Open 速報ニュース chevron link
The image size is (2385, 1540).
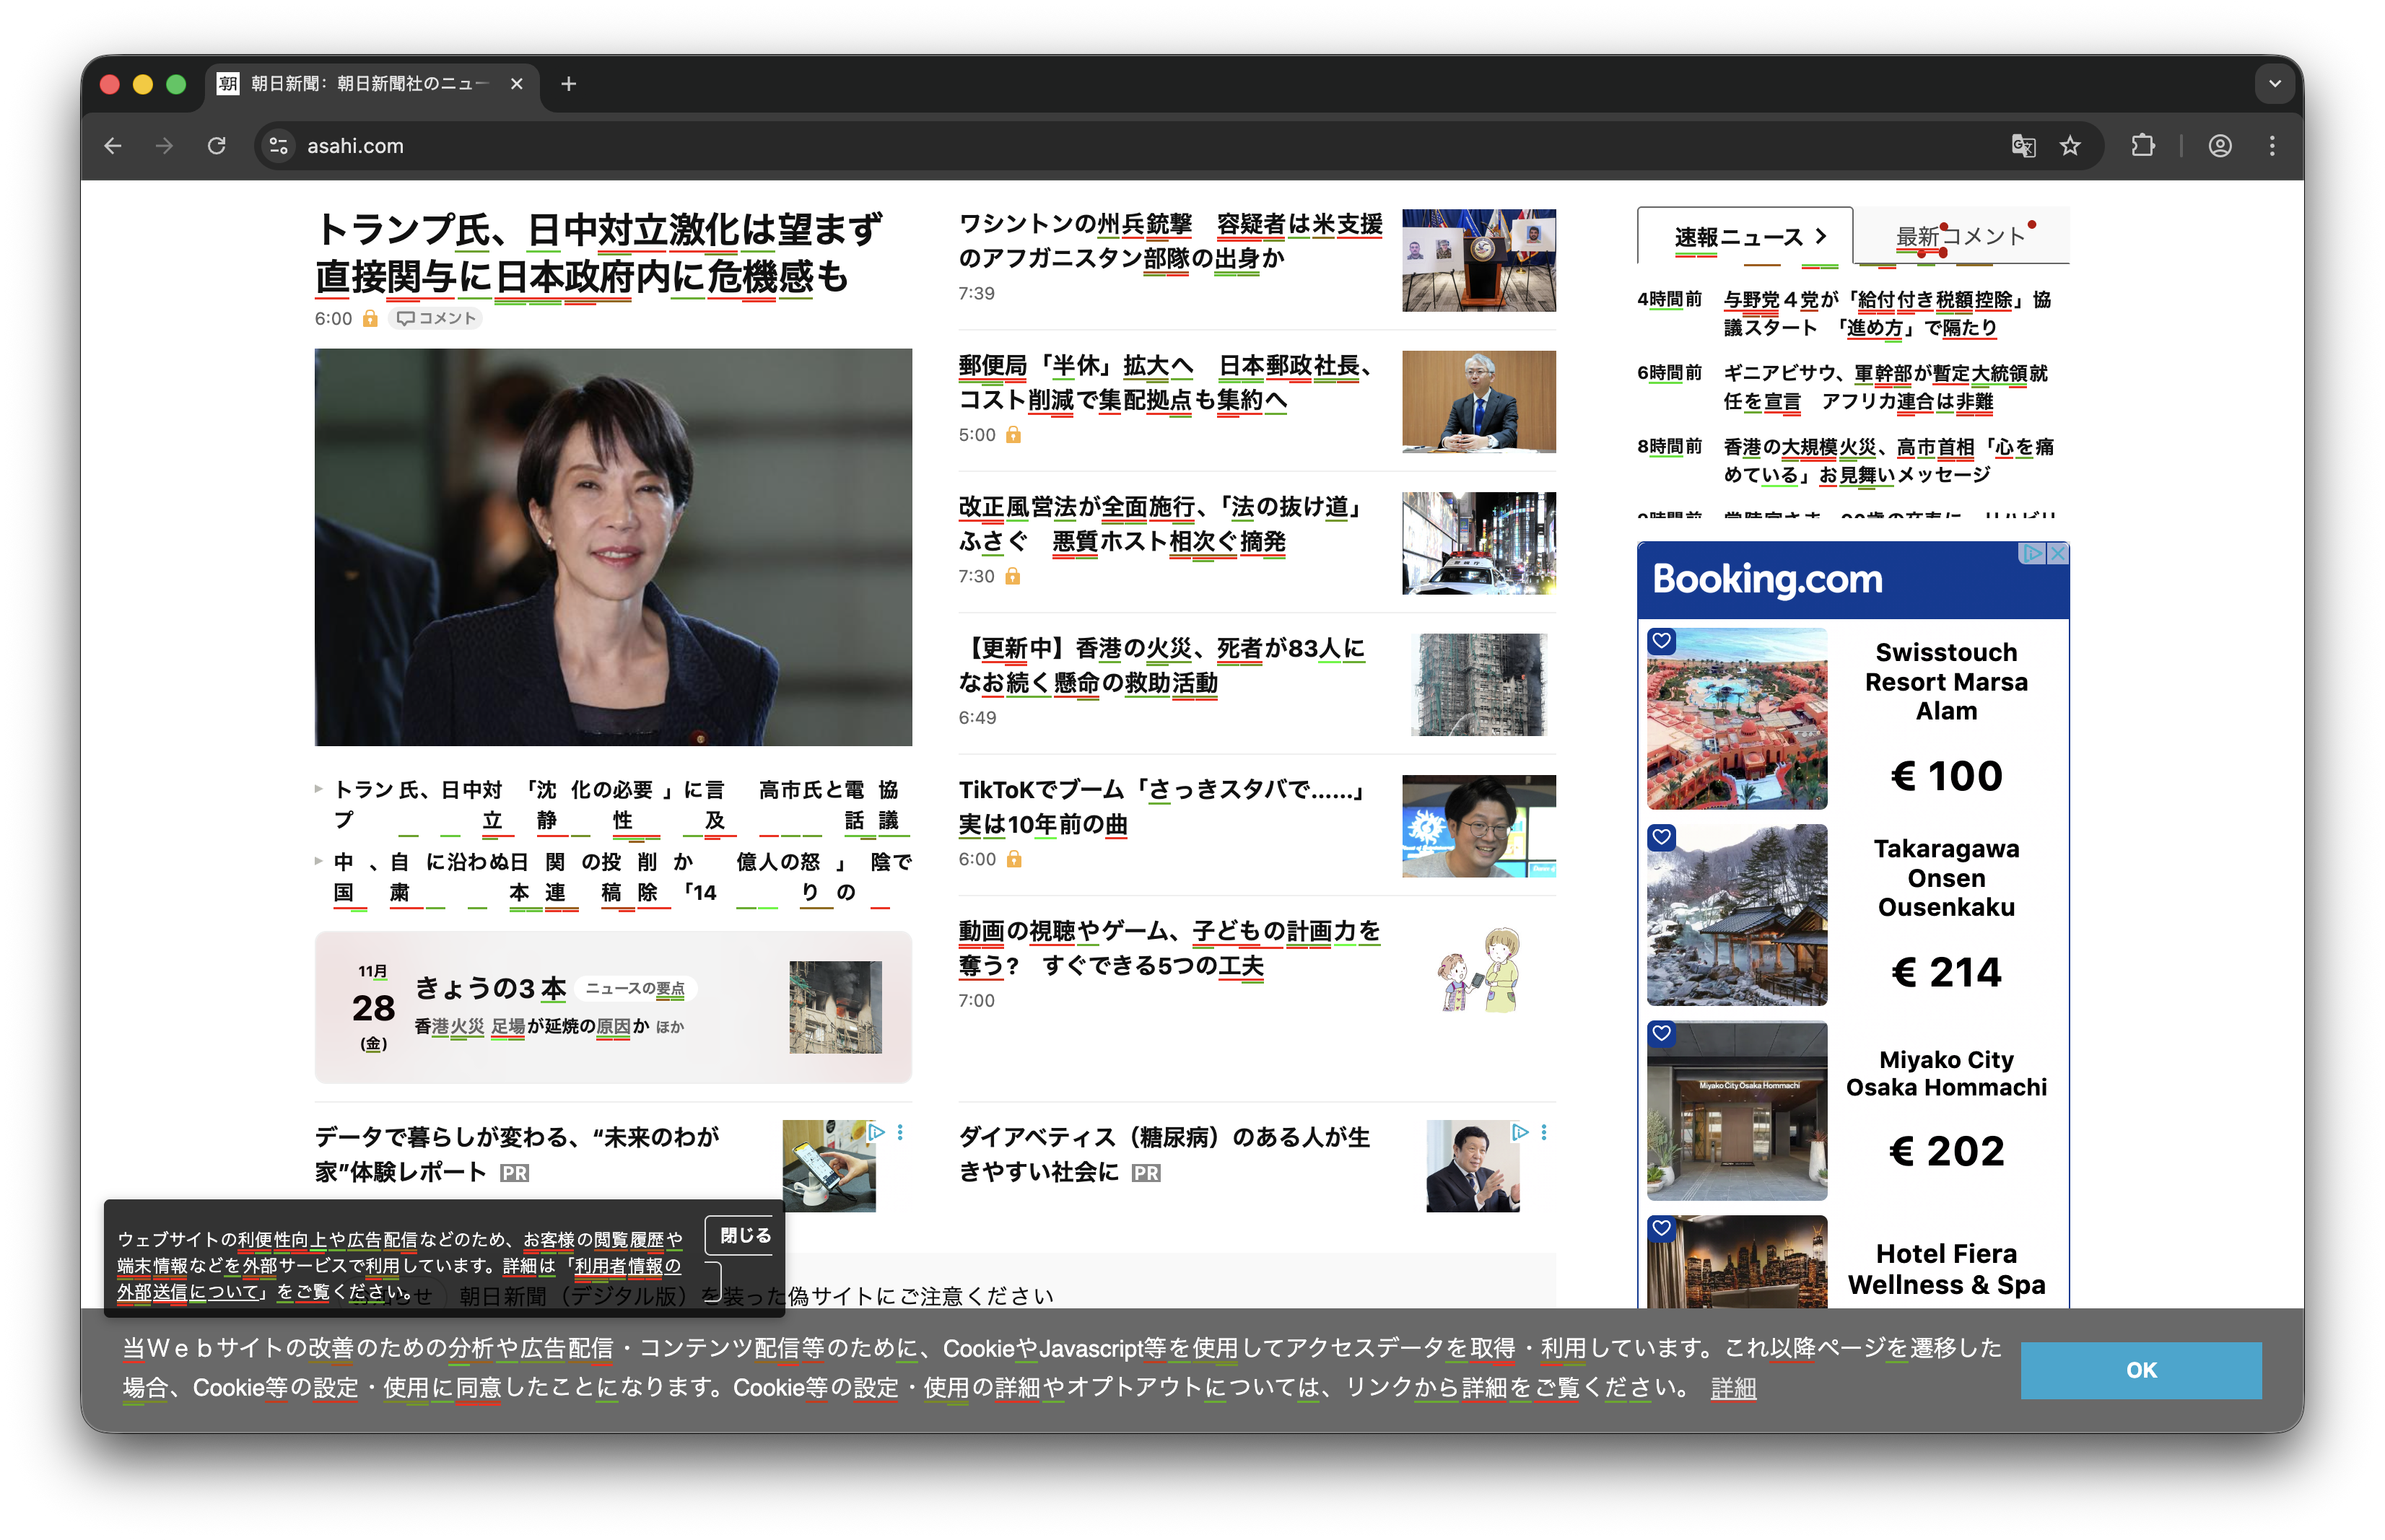[x=1821, y=237]
